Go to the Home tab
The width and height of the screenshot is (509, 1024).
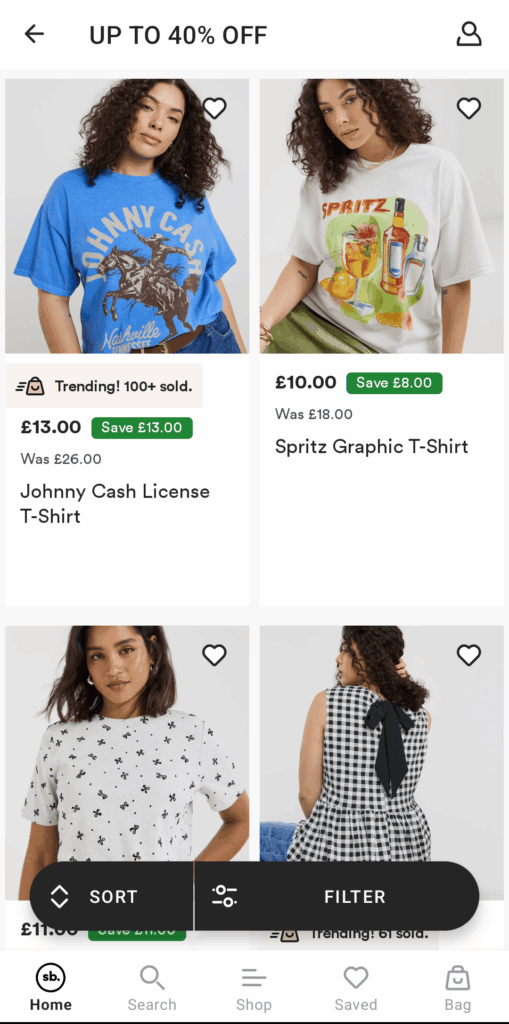pyautogui.click(x=50, y=987)
